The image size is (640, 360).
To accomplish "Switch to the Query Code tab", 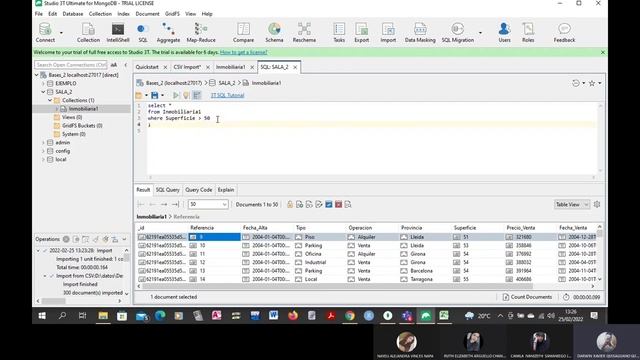I will coord(199,190).
